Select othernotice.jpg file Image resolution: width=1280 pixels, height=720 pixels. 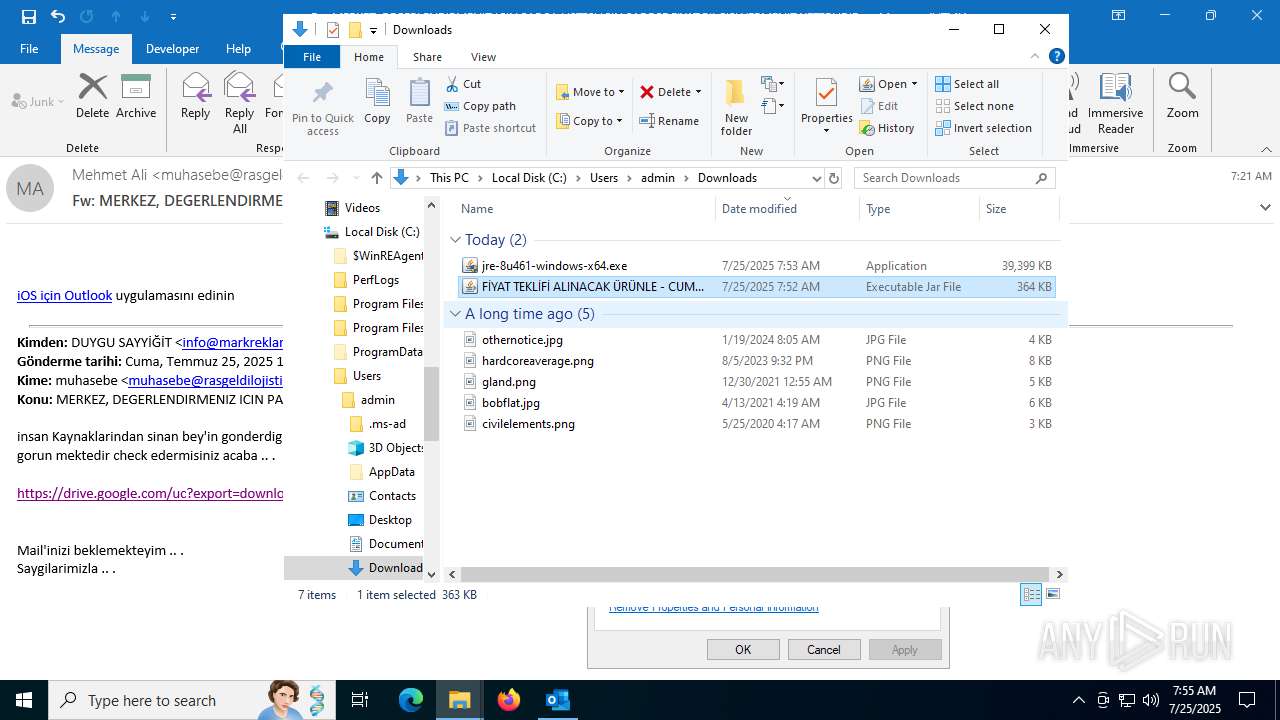522,340
